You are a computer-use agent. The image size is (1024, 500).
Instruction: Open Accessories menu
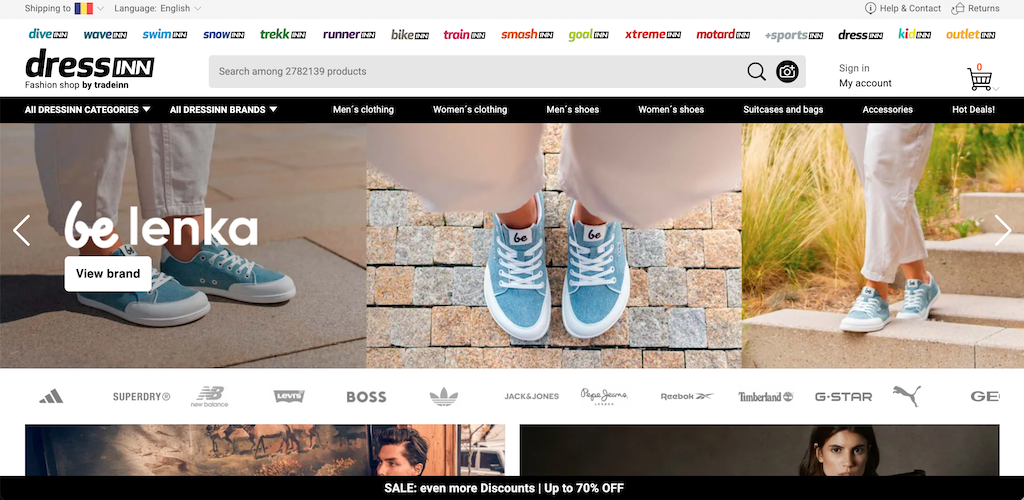tap(888, 110)
